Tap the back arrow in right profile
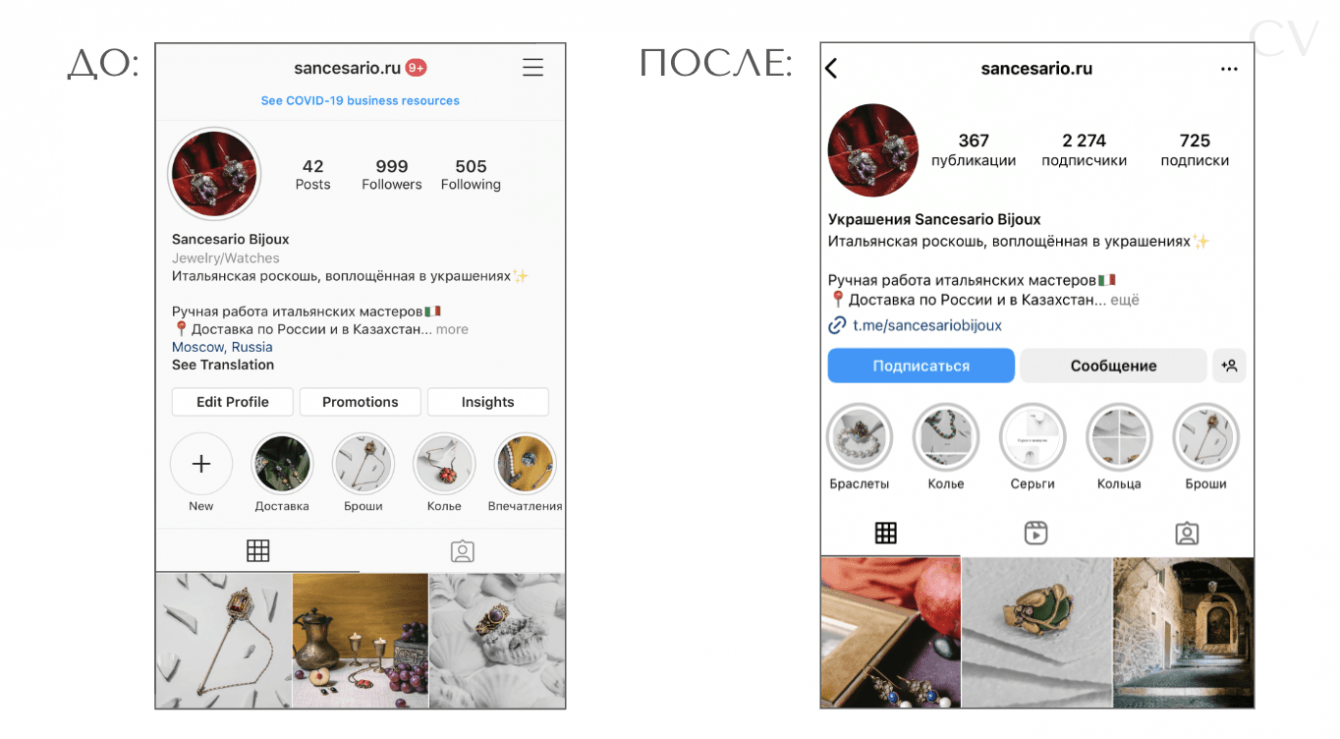Viewport: 1340px width, 739px height. [831, 68]
